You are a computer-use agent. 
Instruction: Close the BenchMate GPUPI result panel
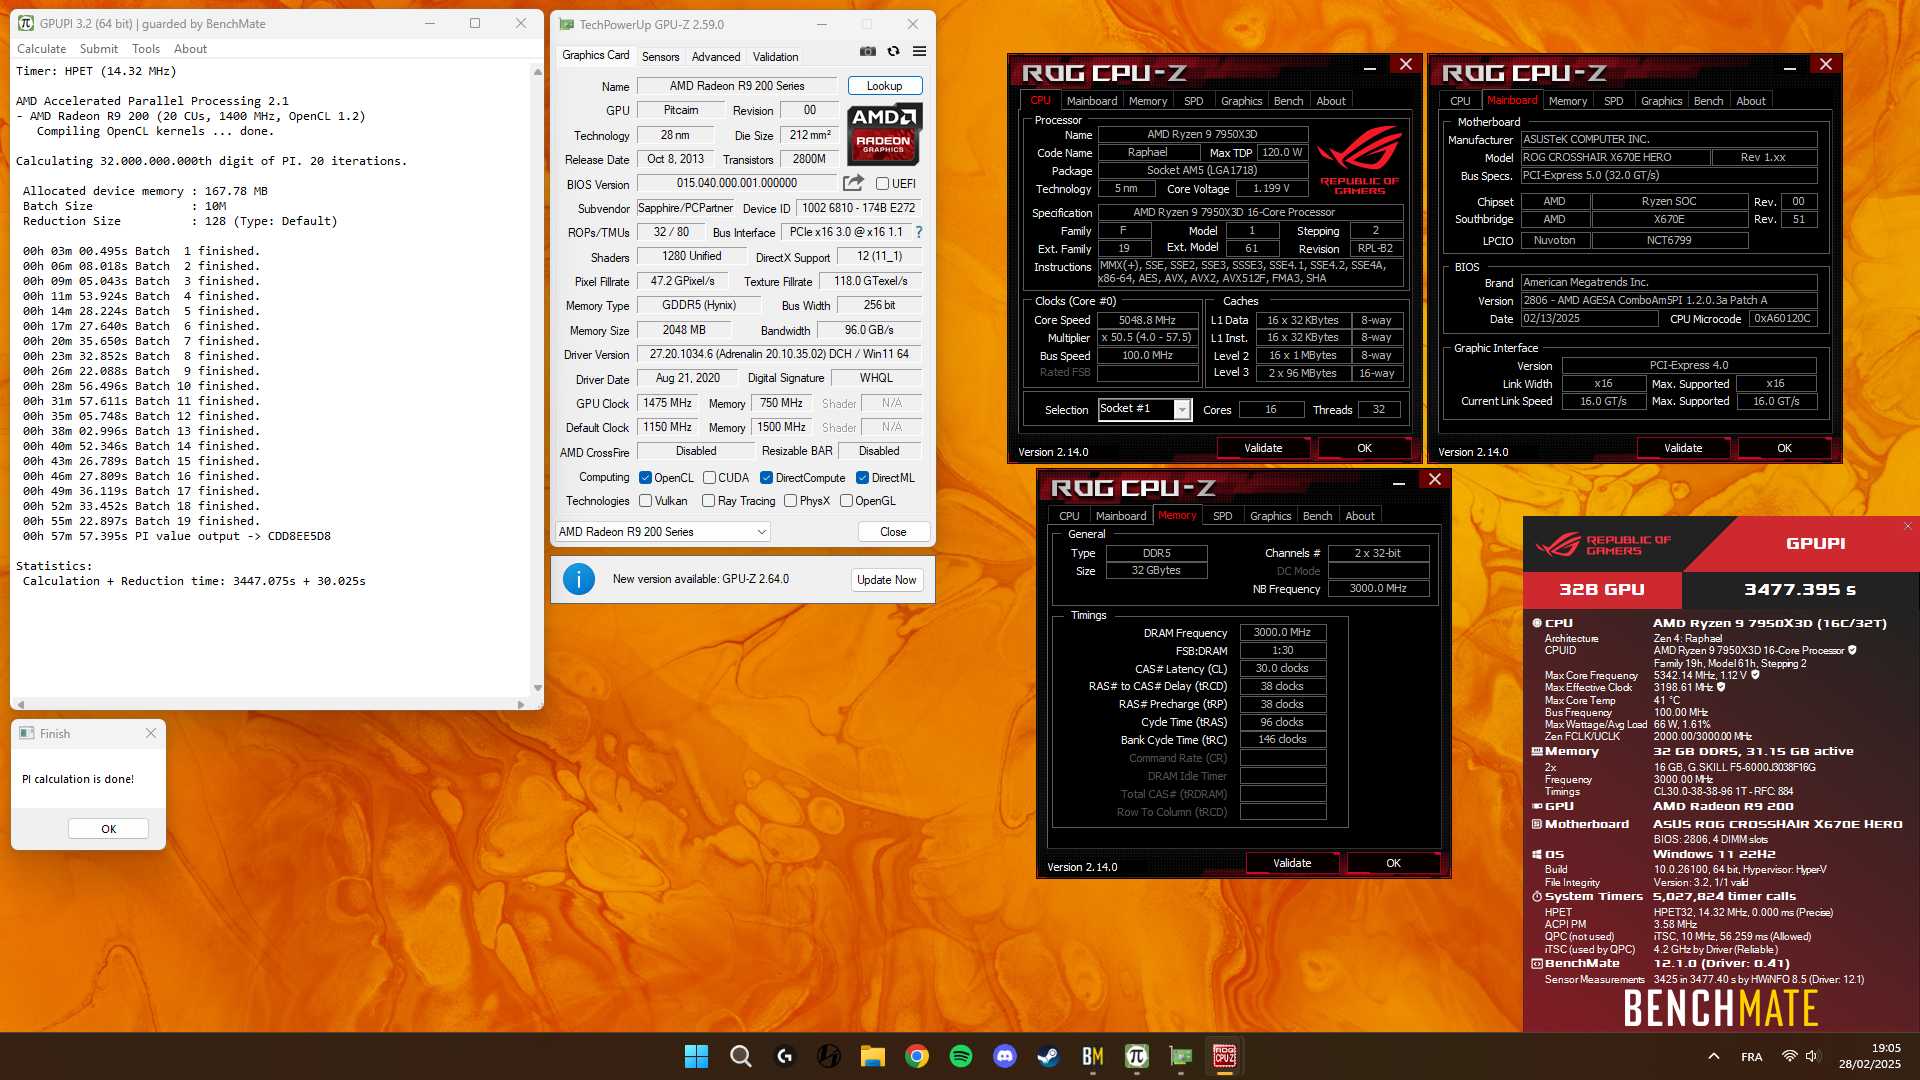click(x=1907, y=526)
